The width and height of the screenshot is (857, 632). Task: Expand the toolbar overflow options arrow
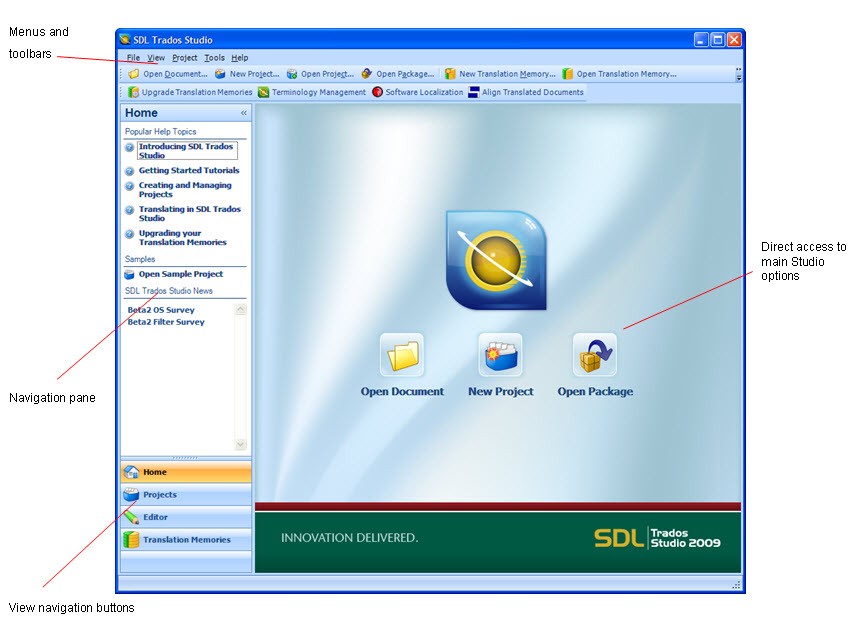tap(738, 74)
